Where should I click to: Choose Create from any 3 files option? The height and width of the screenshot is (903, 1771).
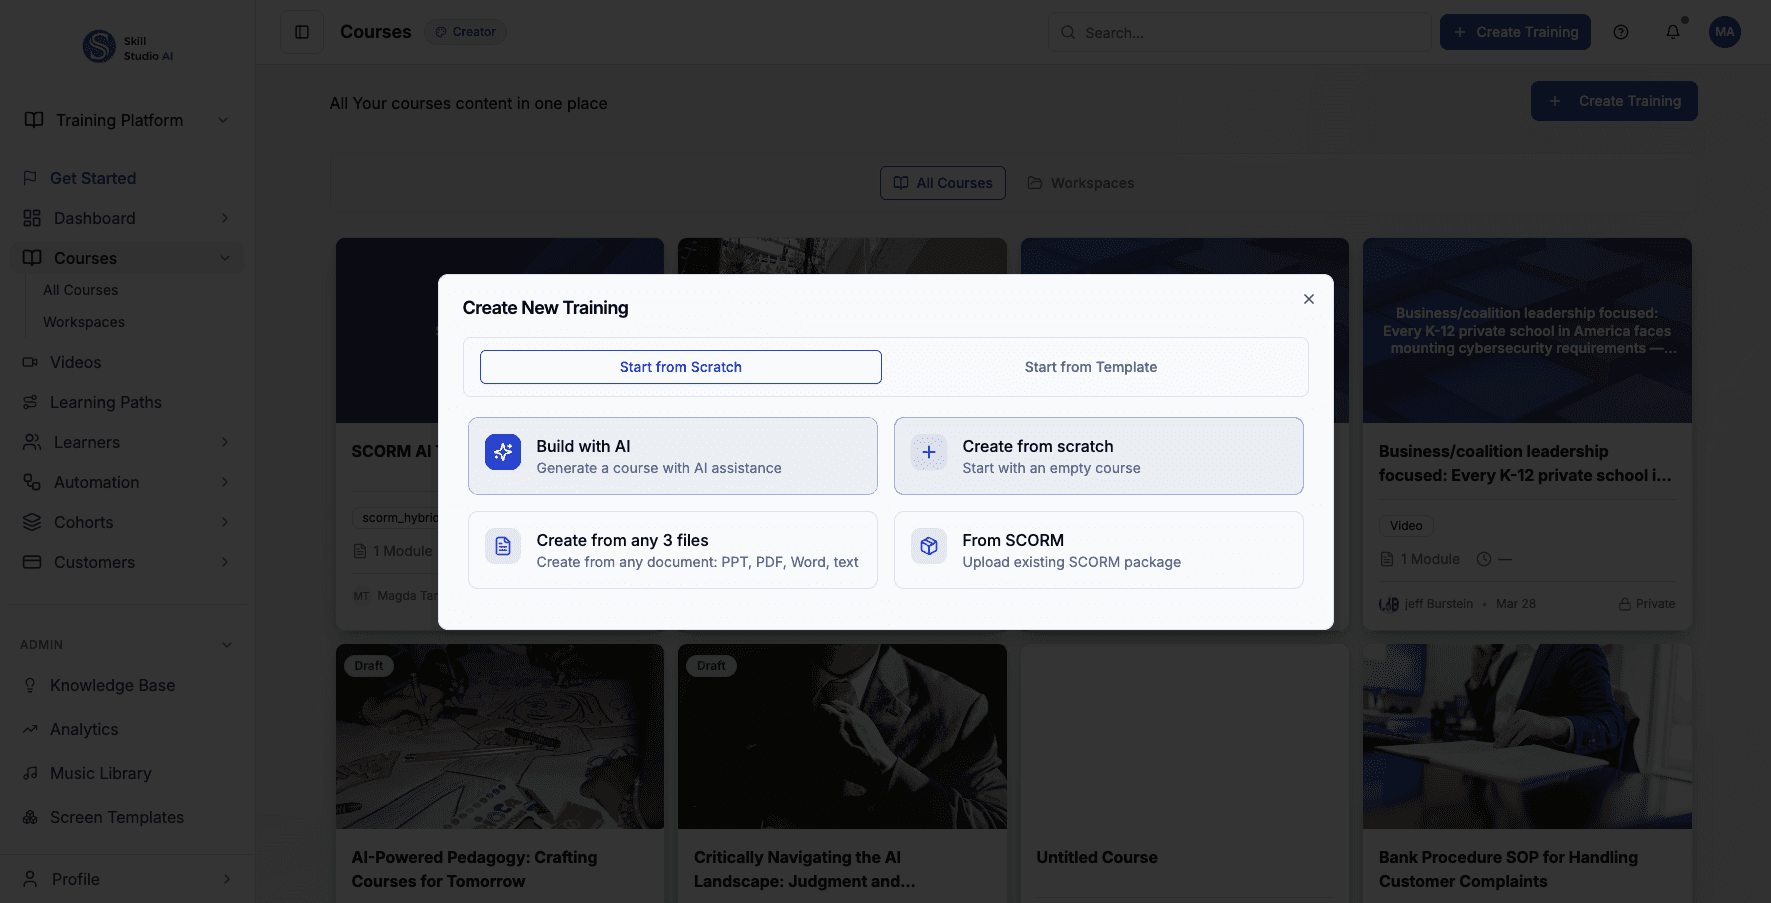[672, 549]
